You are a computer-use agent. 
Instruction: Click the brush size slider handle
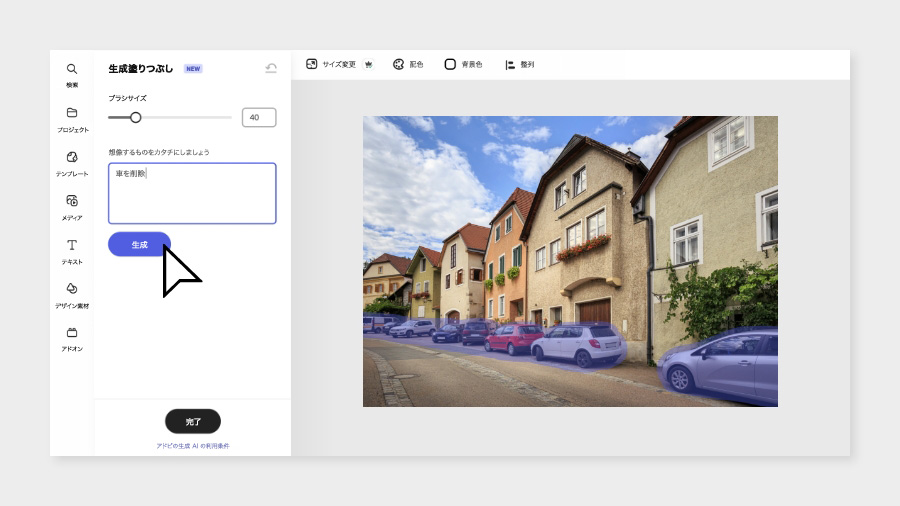[135, 118]
